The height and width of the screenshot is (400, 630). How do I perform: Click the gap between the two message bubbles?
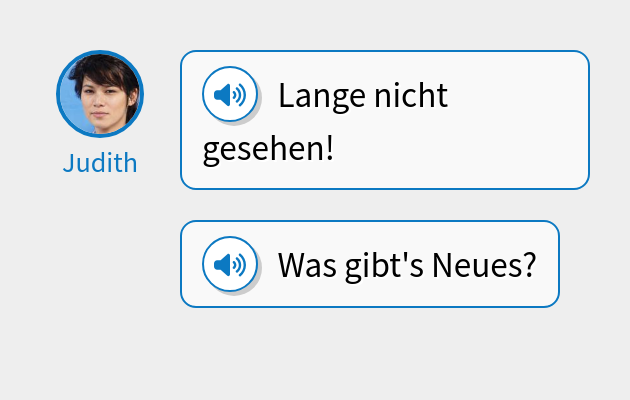[384, 205]
